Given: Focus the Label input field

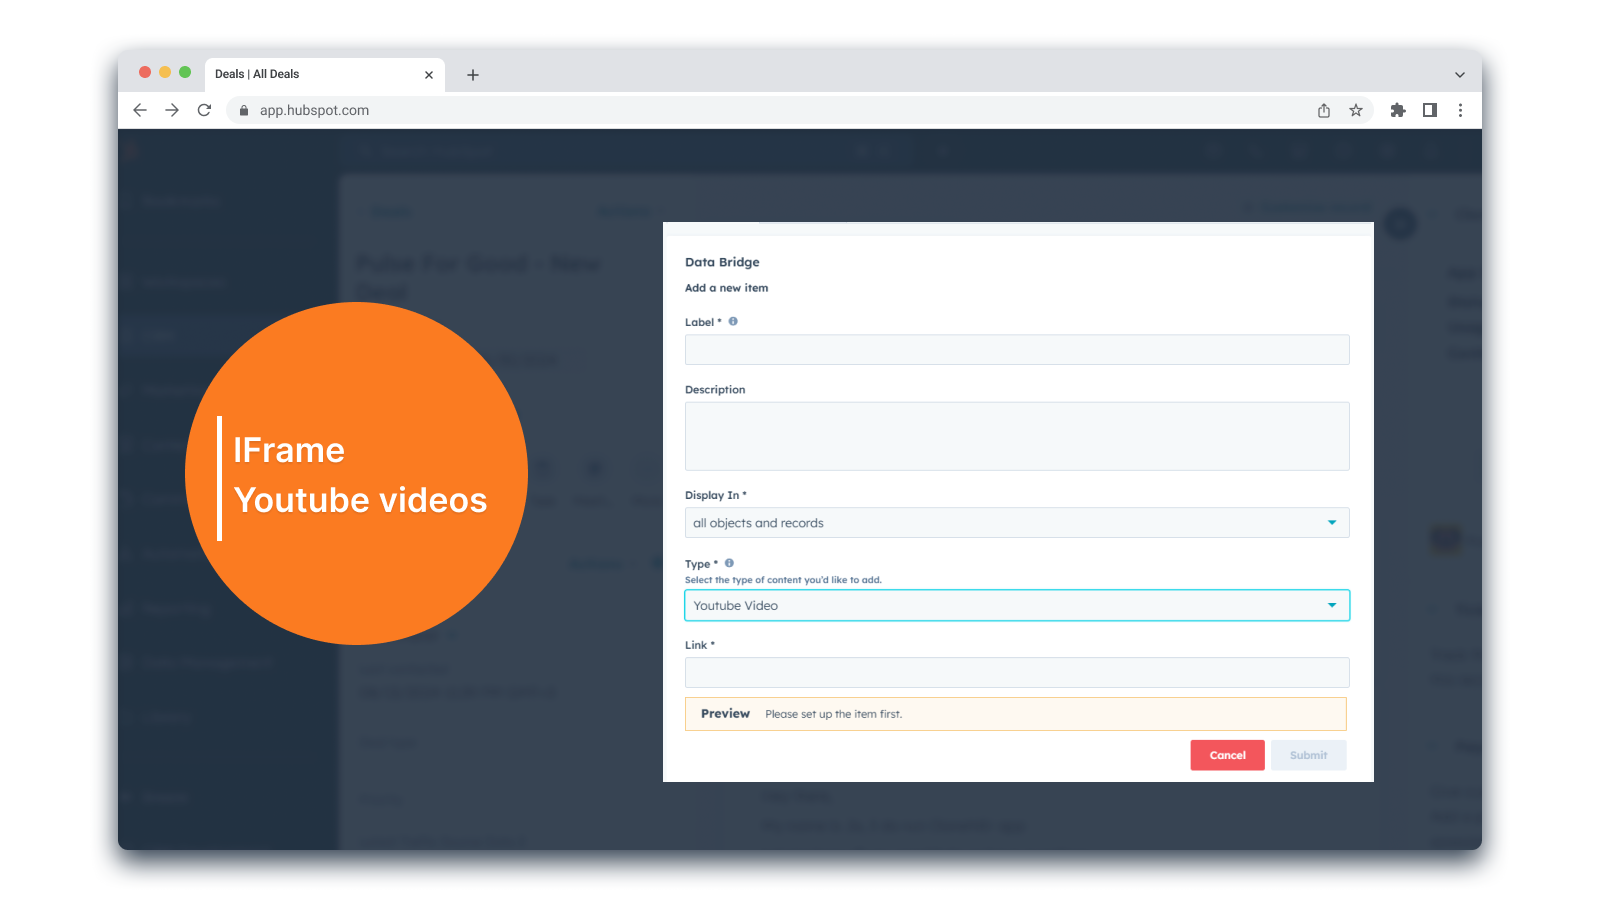Looking at the screenshot, I should pyautogui.click(x=1017, y=350).
